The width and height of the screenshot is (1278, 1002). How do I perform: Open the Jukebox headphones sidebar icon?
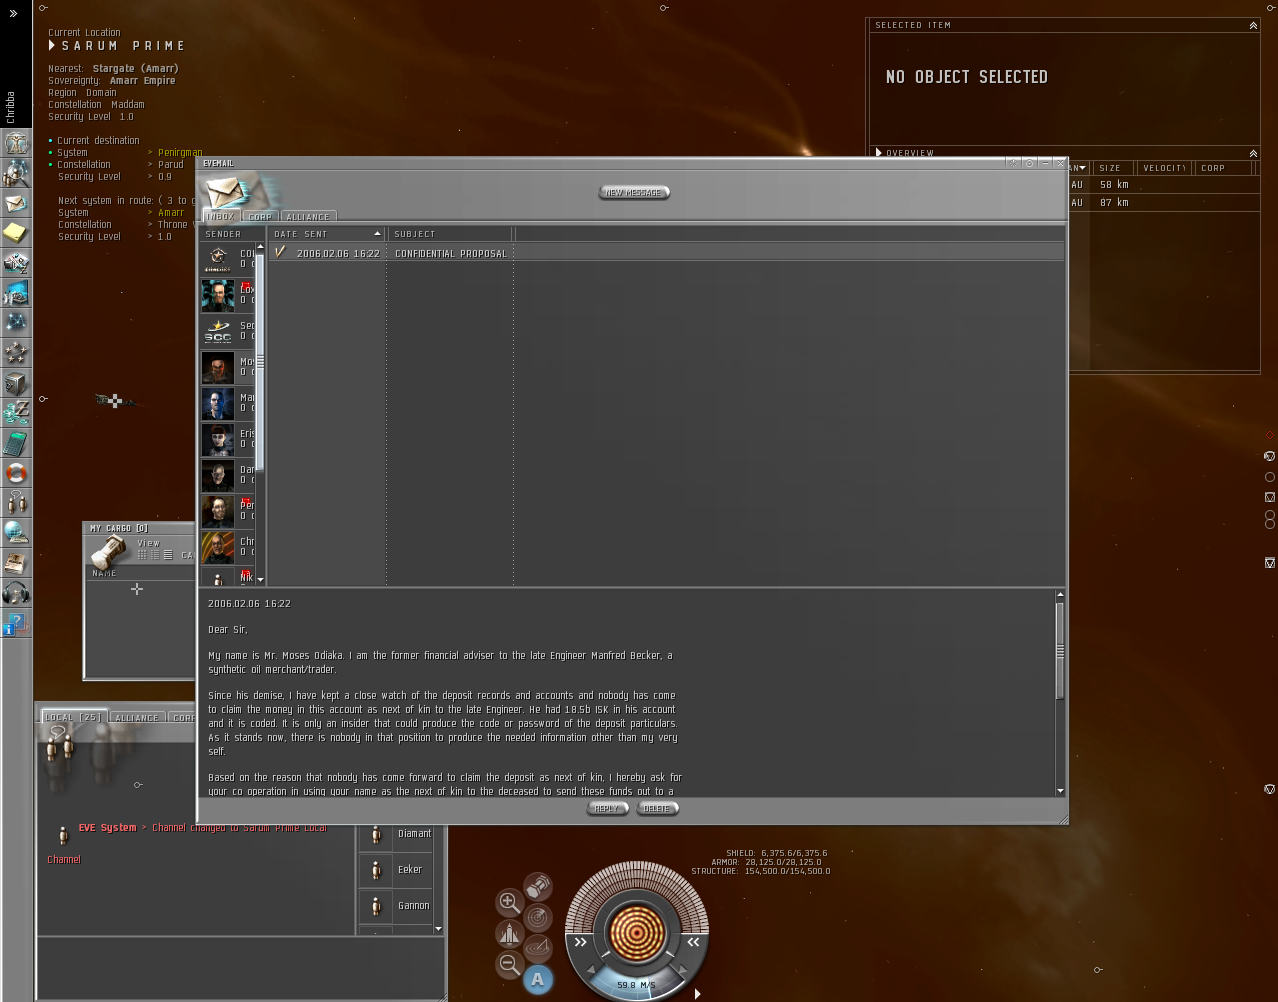point(16,592)
